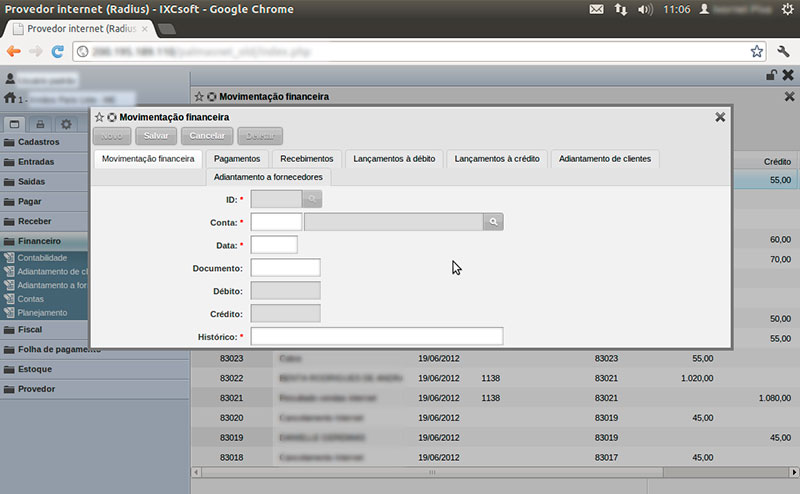Open the Chrome wrench menu

783,51
